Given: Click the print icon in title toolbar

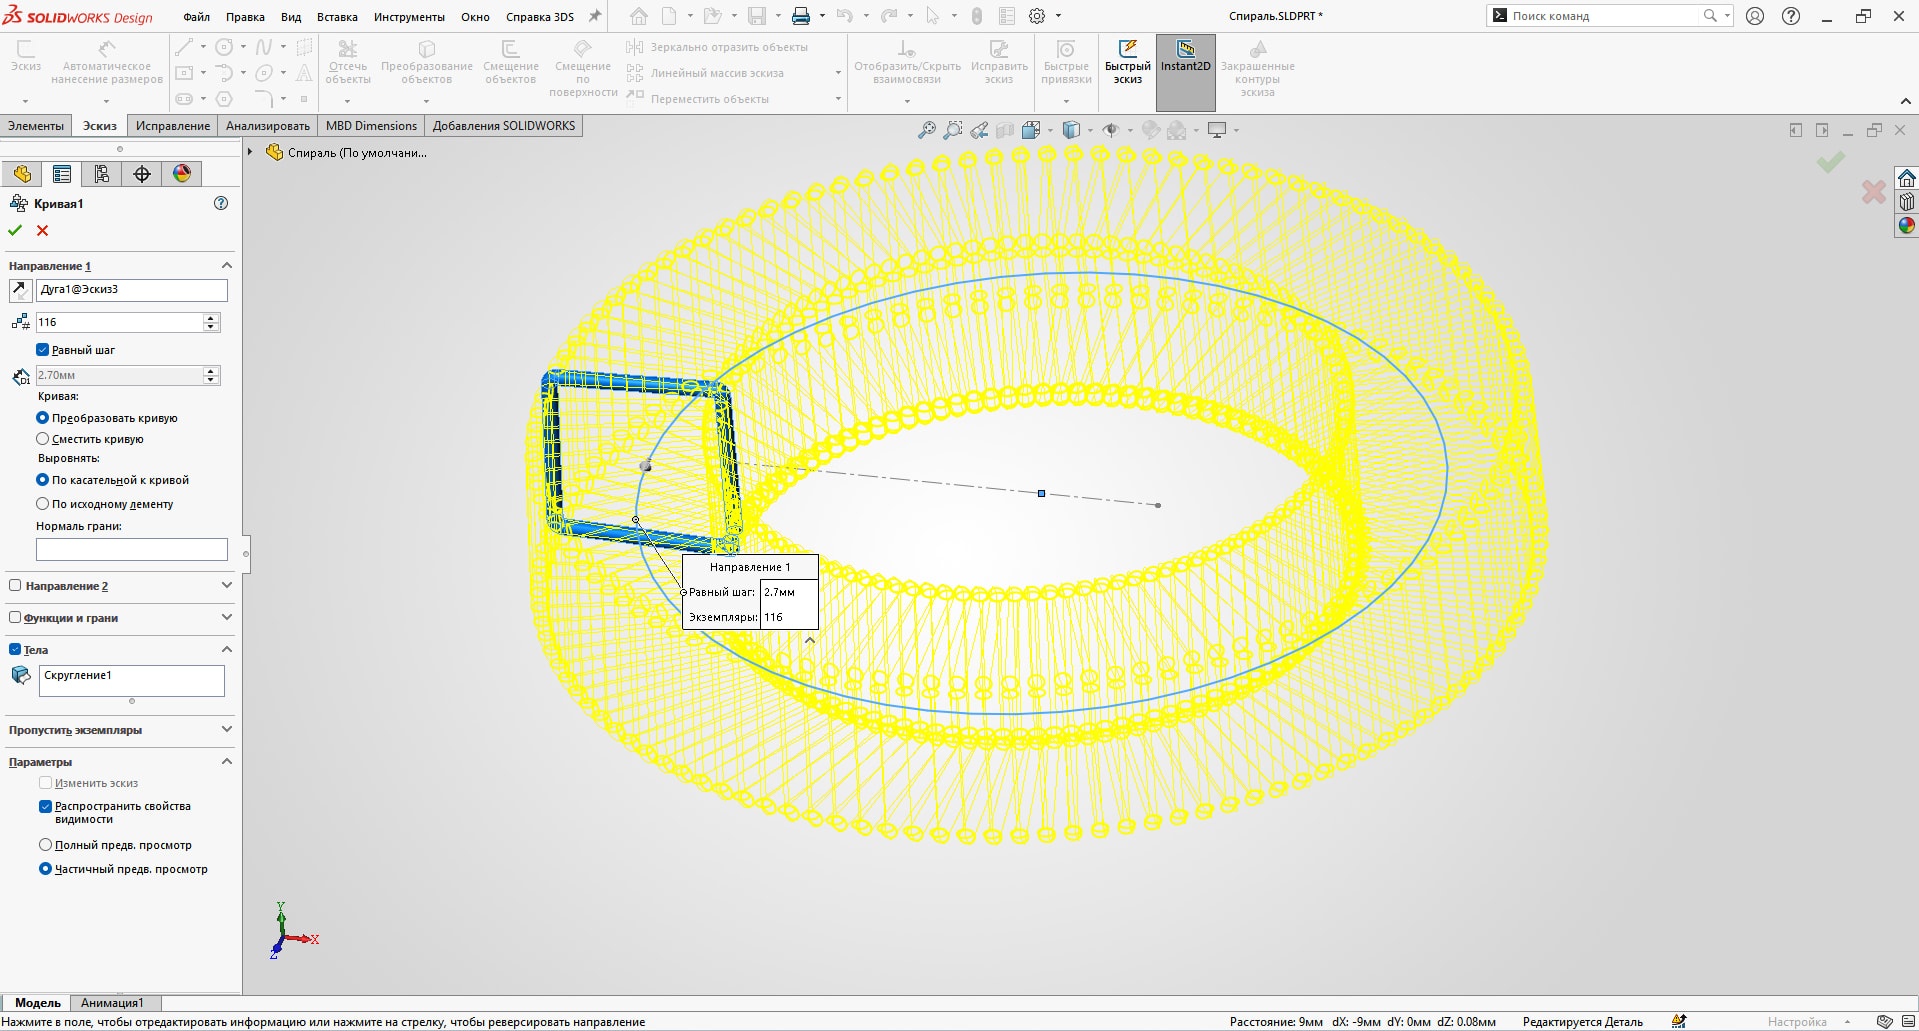Looking at the screenshot, I should click(x=801, y=16).
